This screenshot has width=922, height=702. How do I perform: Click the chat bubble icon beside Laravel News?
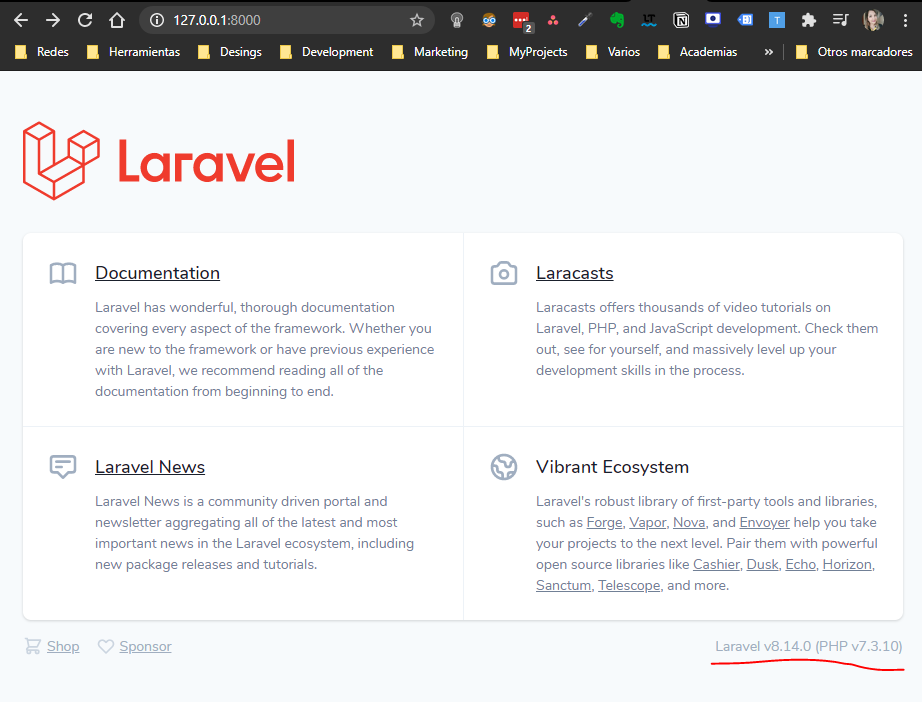coord(63,467)
